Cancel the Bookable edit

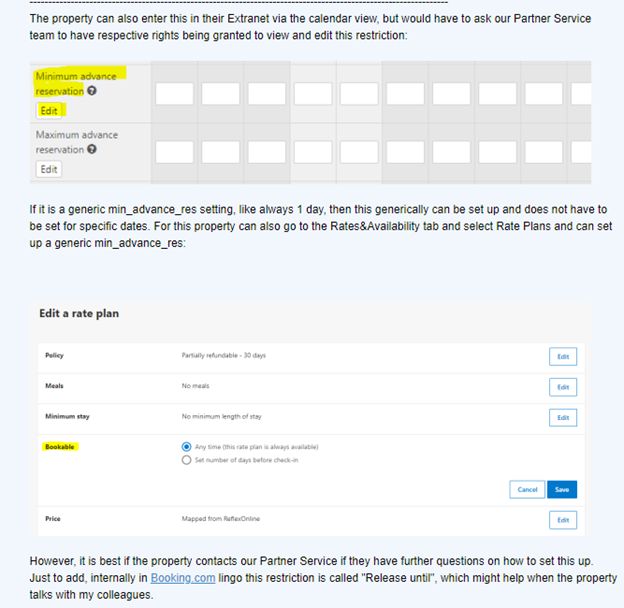[527, 489]
